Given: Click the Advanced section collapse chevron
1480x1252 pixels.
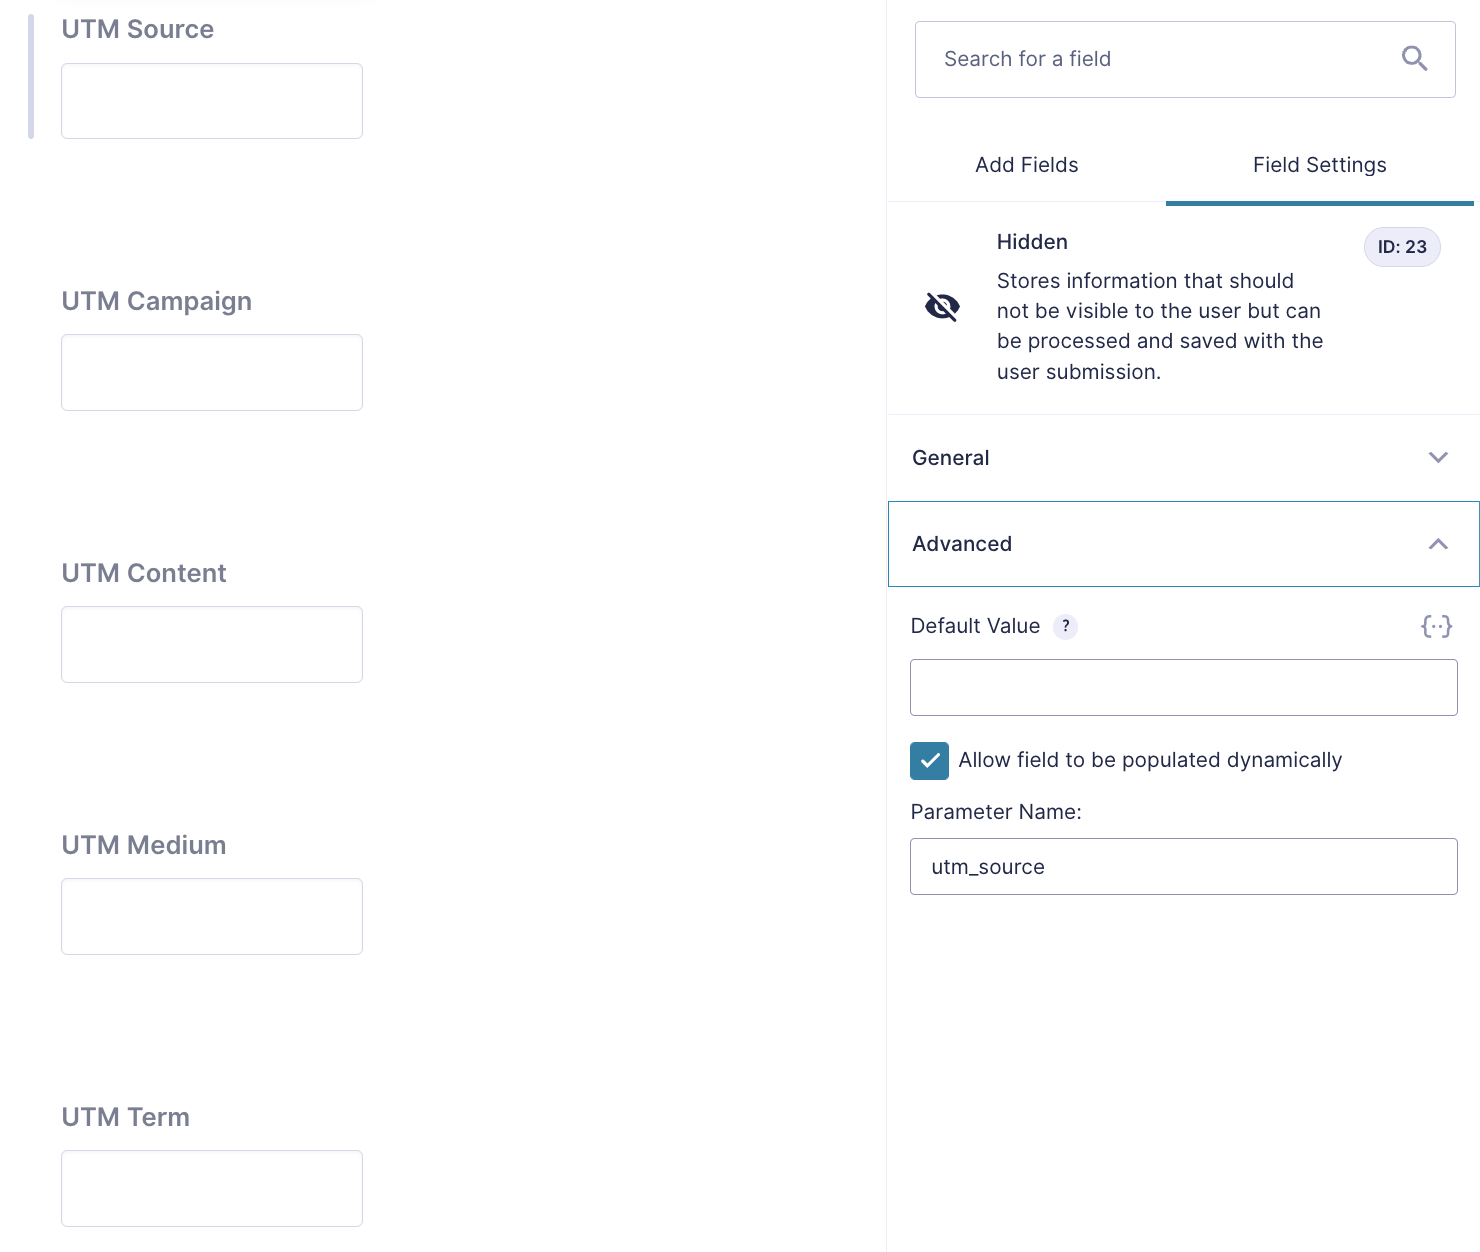Looking at the screenshot, I should [1438, 544].
